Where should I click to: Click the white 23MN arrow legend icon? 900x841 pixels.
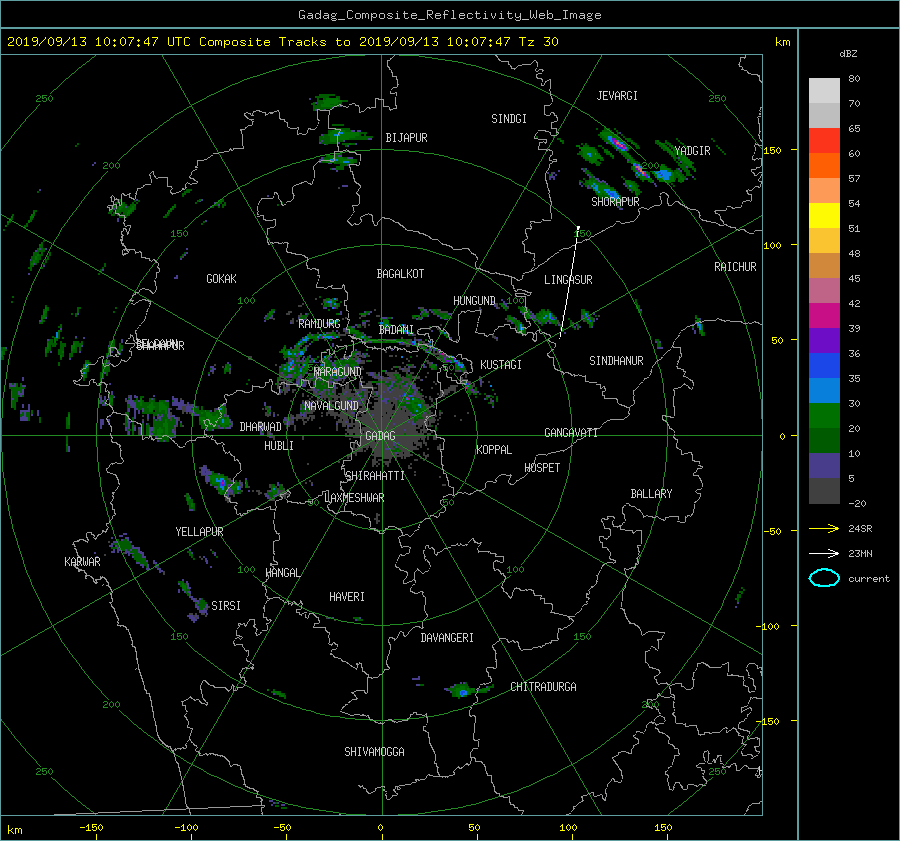coord(824,553)
